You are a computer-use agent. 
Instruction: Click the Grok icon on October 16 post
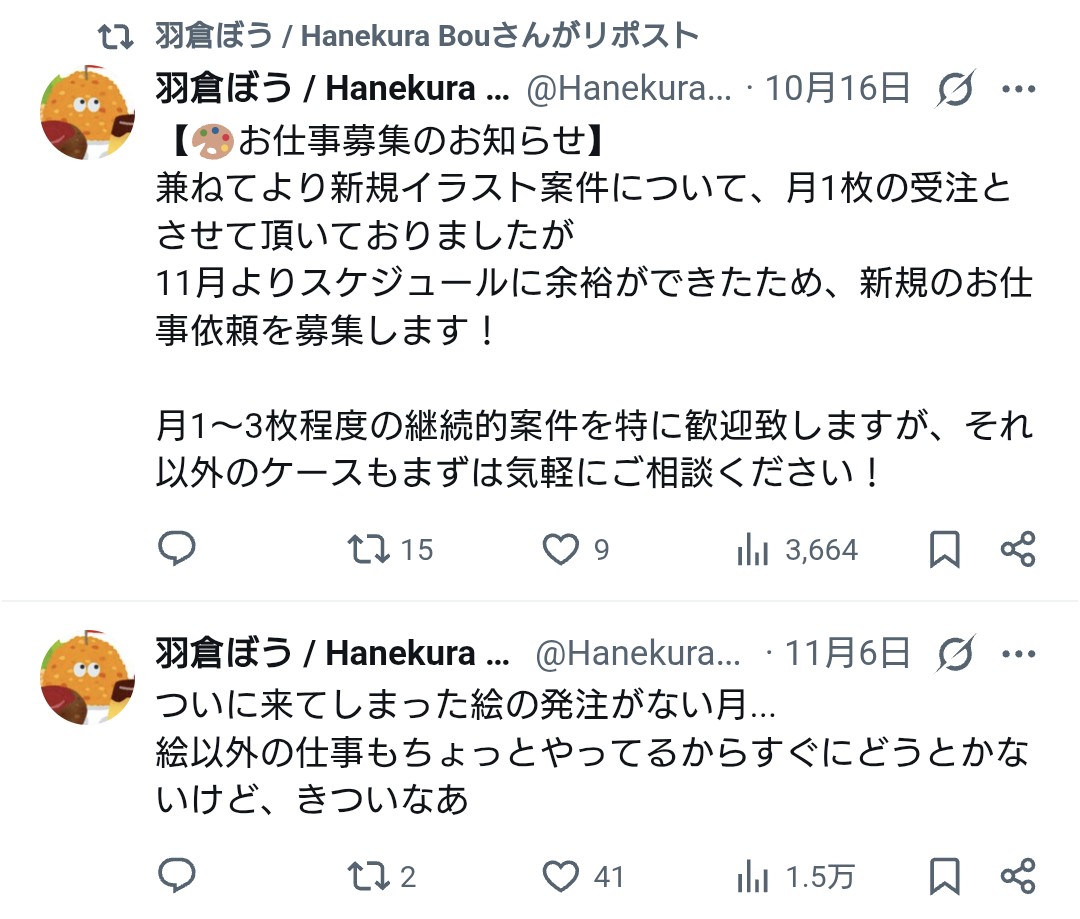click(x=956, y=90)
